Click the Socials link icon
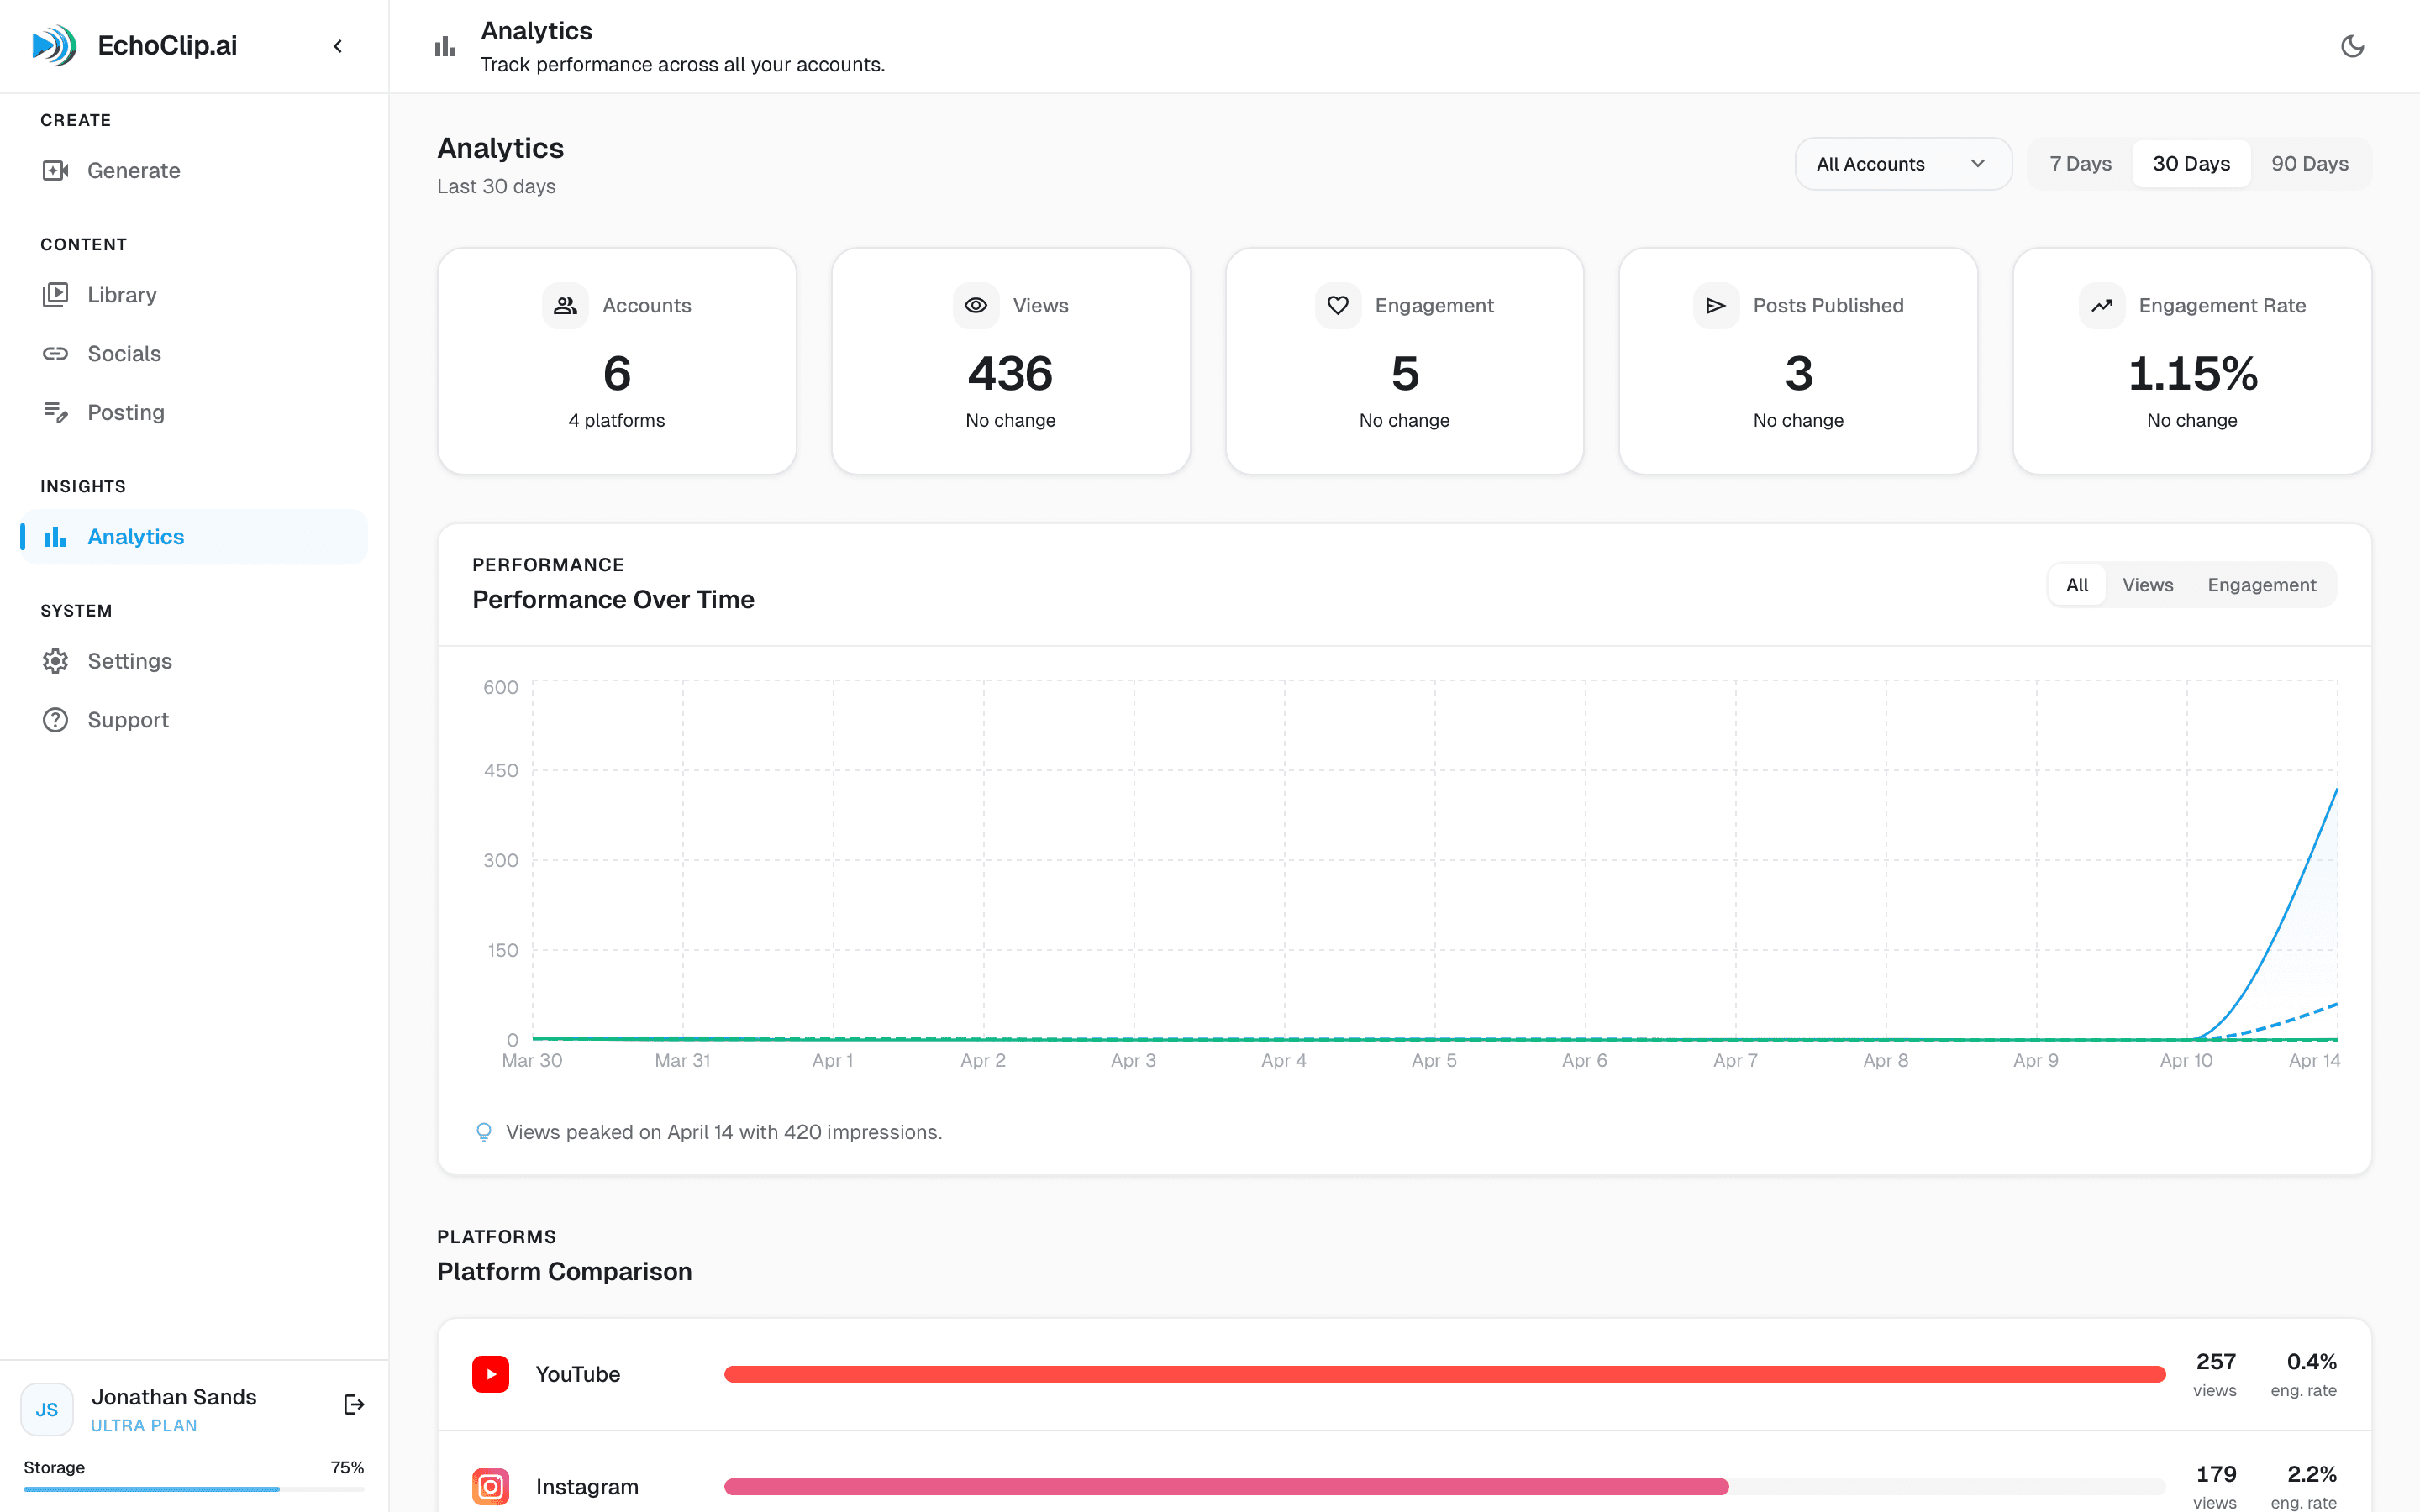This screenshot has height=1512, width=2420. 55,353
